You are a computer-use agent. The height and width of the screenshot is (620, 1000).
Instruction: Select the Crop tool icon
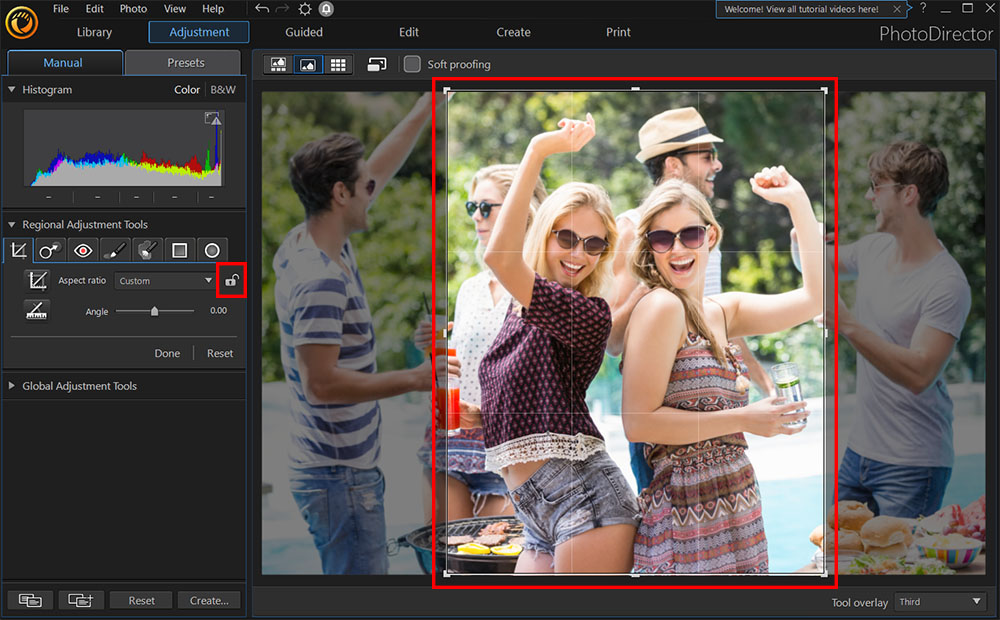(x=18, y=250)
